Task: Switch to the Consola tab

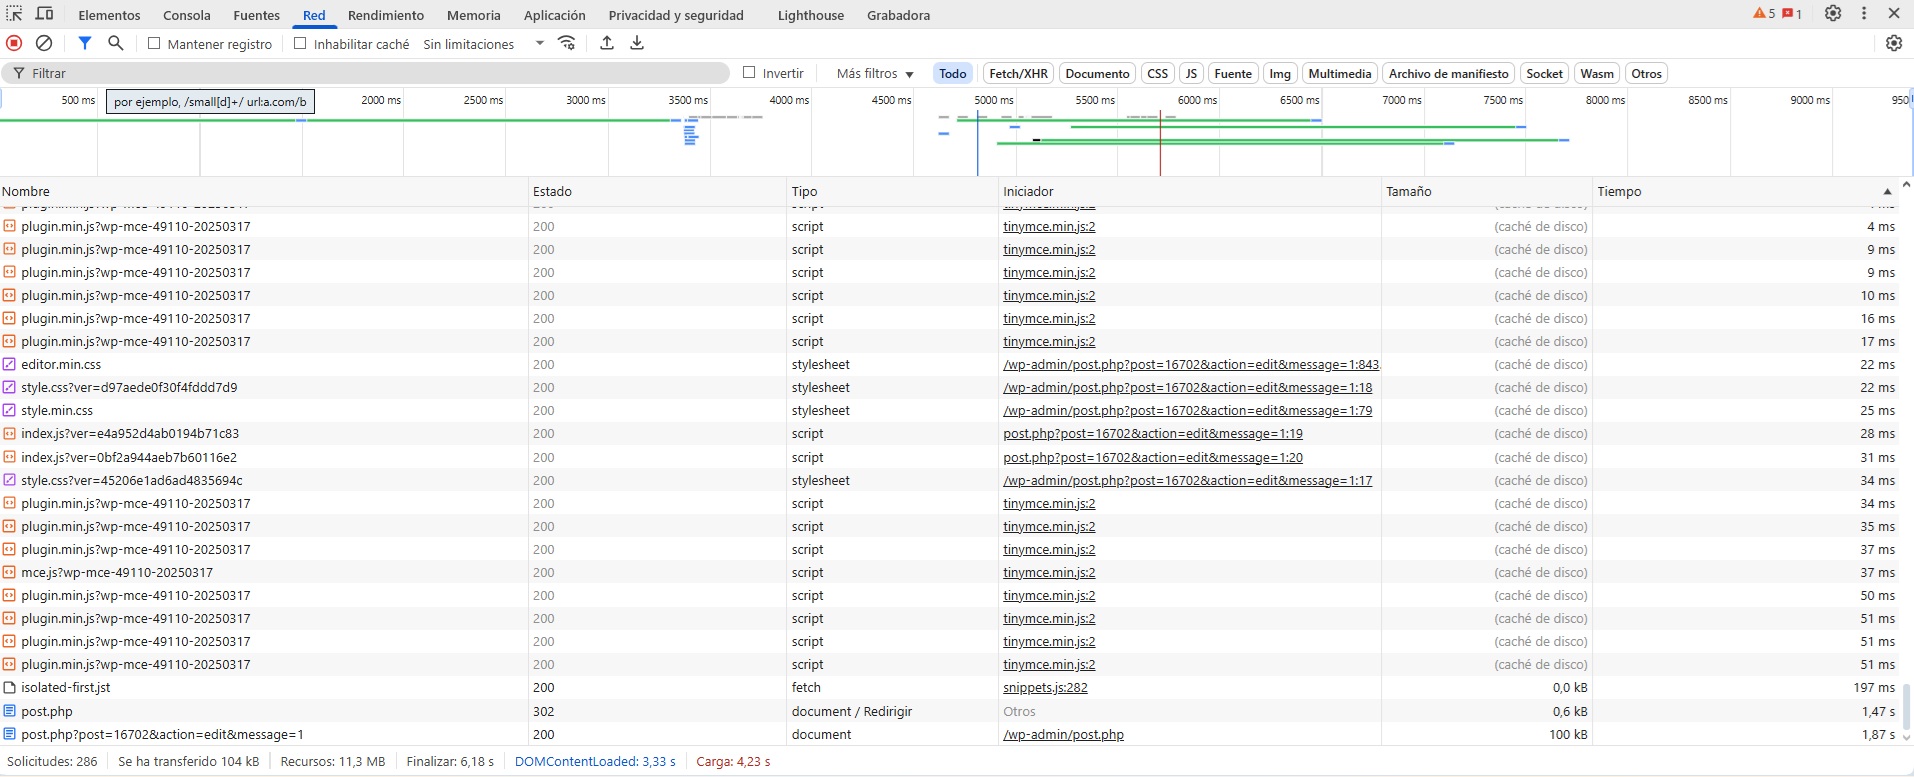Action: [x=187, y=15]
